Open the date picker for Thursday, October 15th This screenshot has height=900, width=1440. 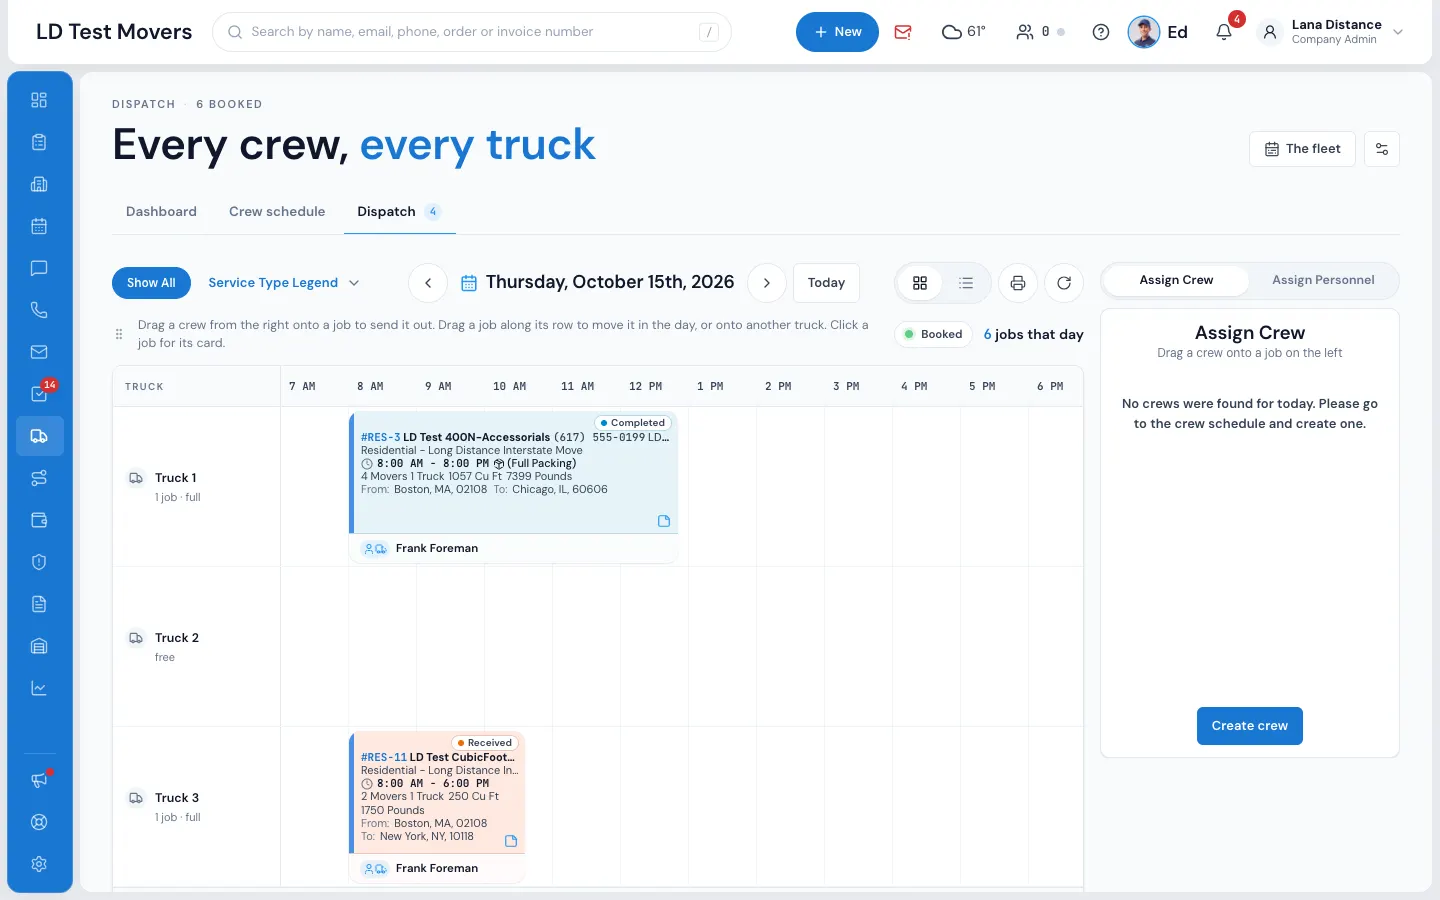pos(598,283)
